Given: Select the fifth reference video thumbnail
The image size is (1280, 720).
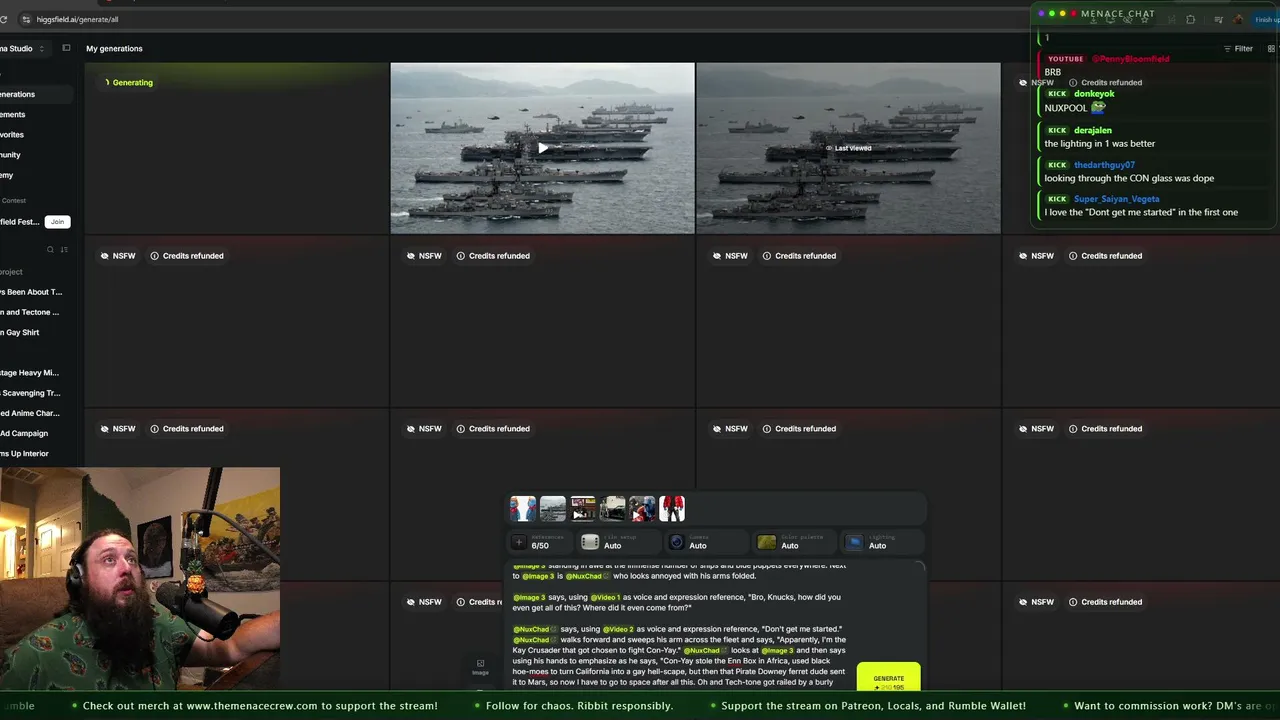Looking at the screenshot, I should tap(642, 509).
